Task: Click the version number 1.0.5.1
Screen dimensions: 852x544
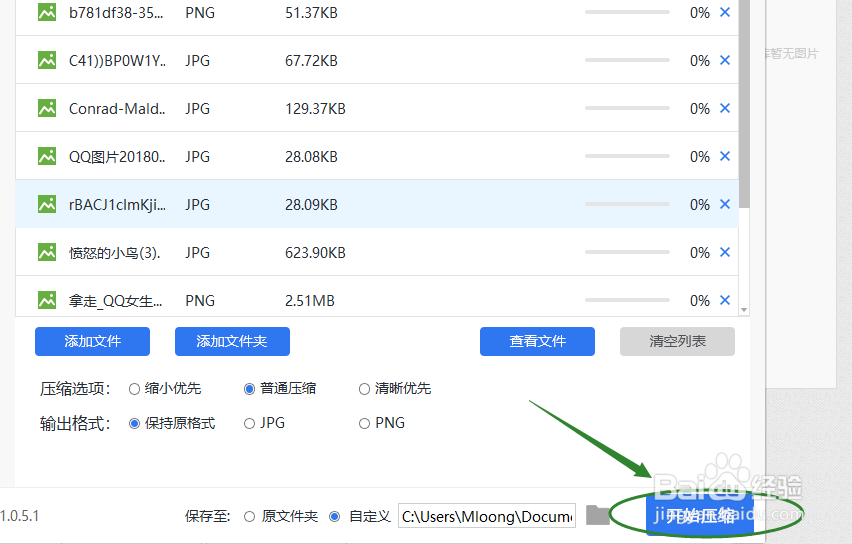Action: pyautogui.click(x=20, y=516)
